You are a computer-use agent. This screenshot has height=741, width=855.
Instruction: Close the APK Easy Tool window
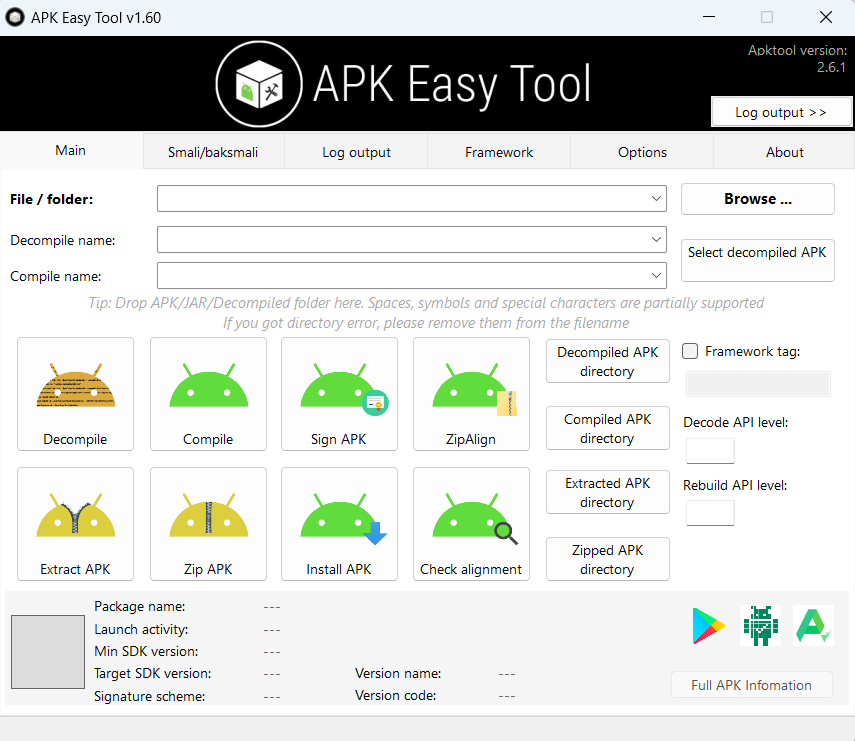click(826, 17)
